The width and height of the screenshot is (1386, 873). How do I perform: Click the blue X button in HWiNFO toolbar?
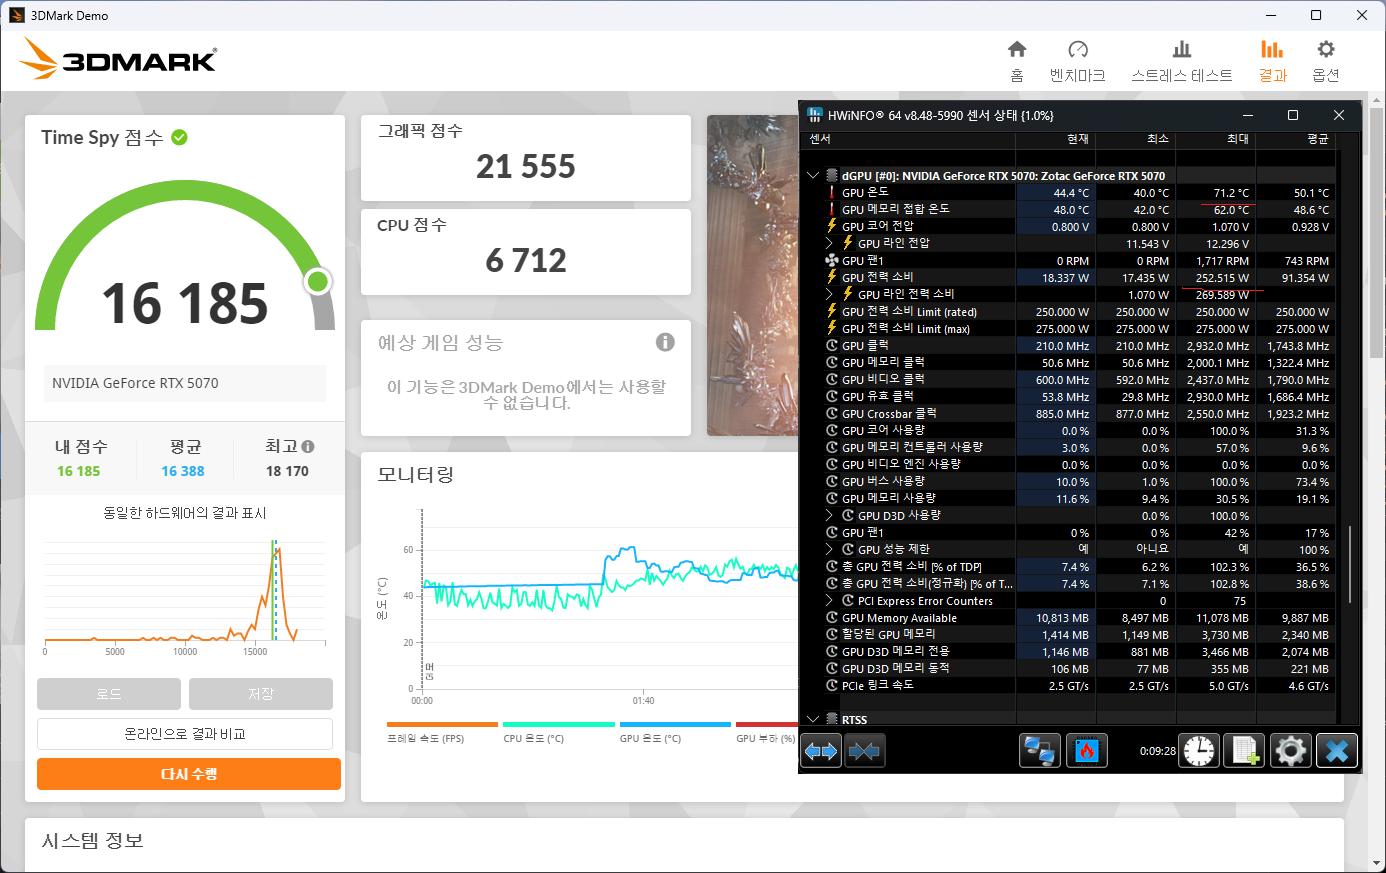[1336, 750]
